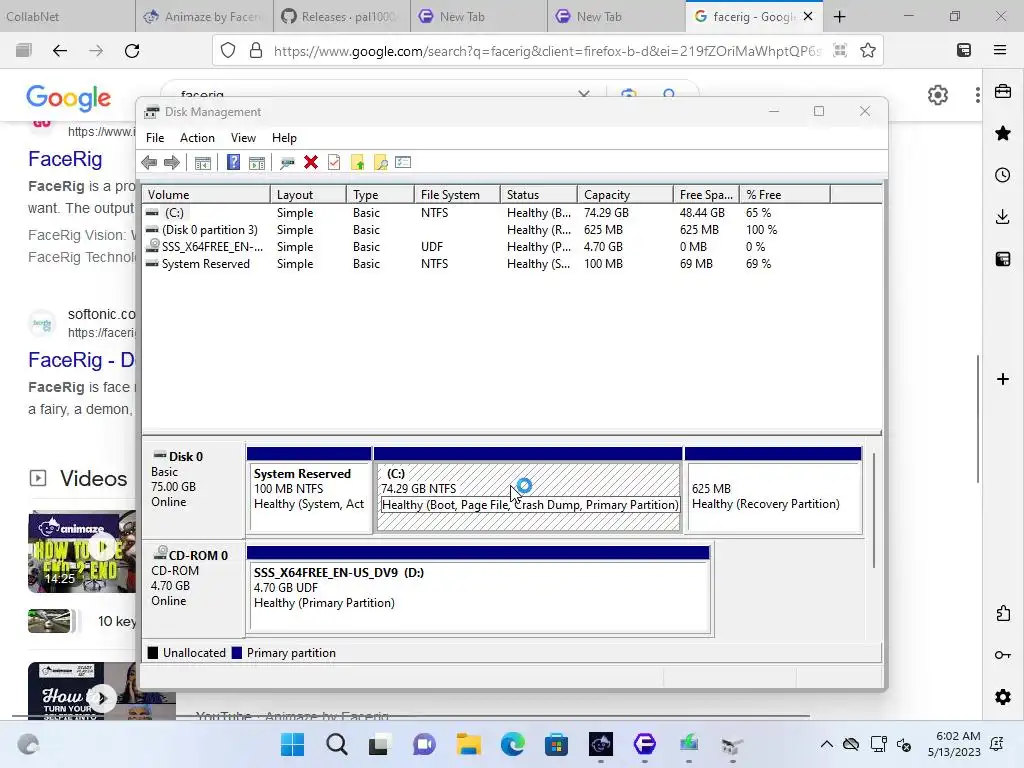
Task: Open the View menu in Disk Management
Action: click(x=243, y=138)
